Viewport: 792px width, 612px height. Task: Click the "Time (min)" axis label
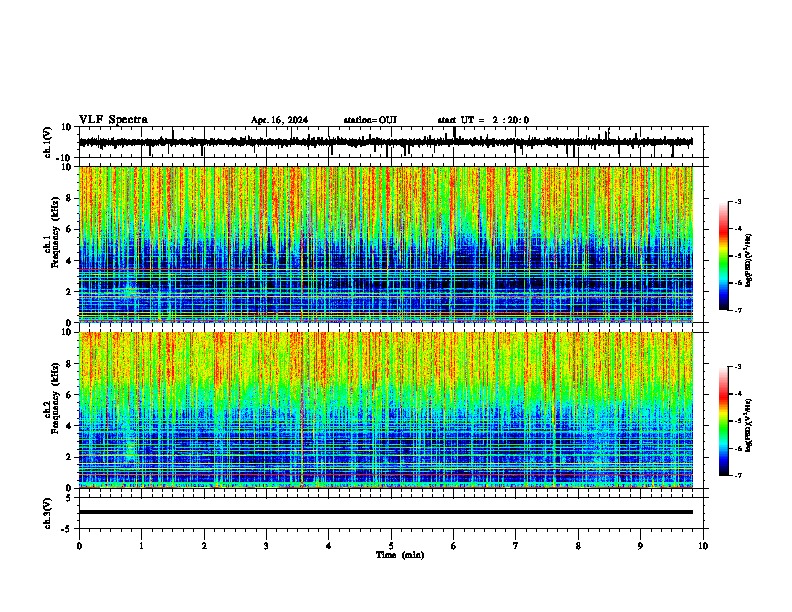[x=400, y=555]
